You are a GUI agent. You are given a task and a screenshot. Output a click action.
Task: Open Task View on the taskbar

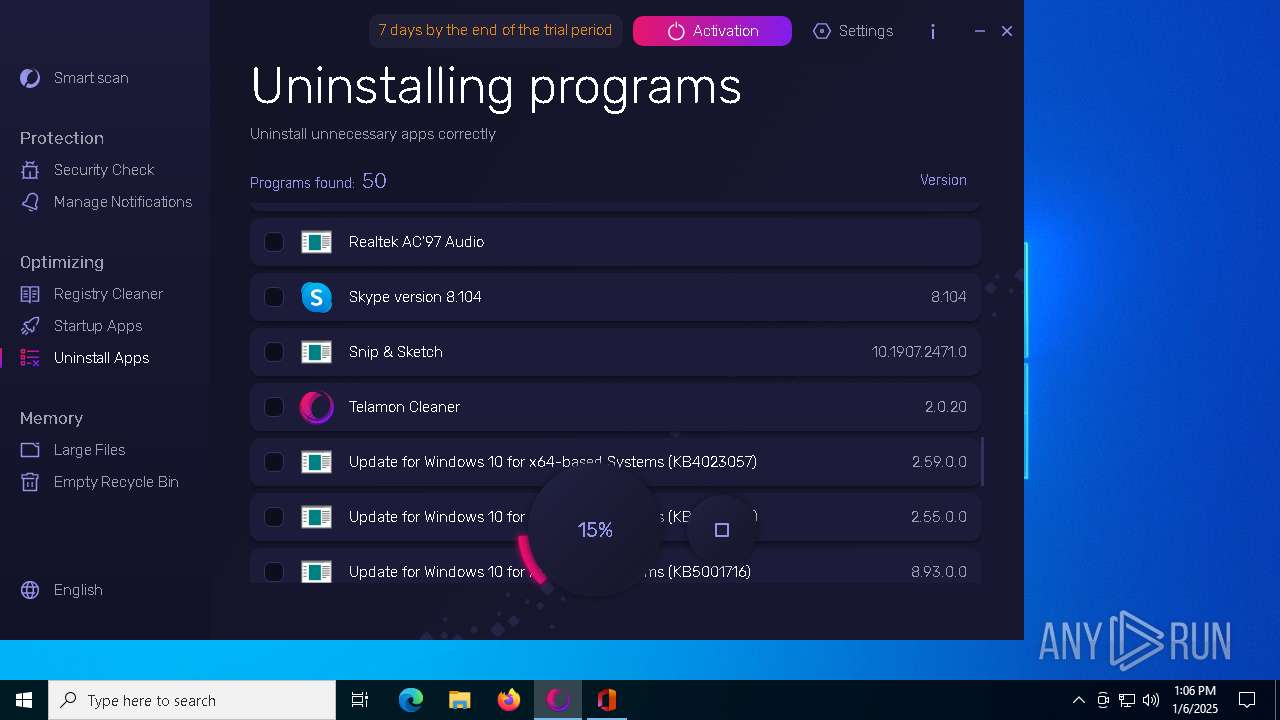[x=360, y=700]
